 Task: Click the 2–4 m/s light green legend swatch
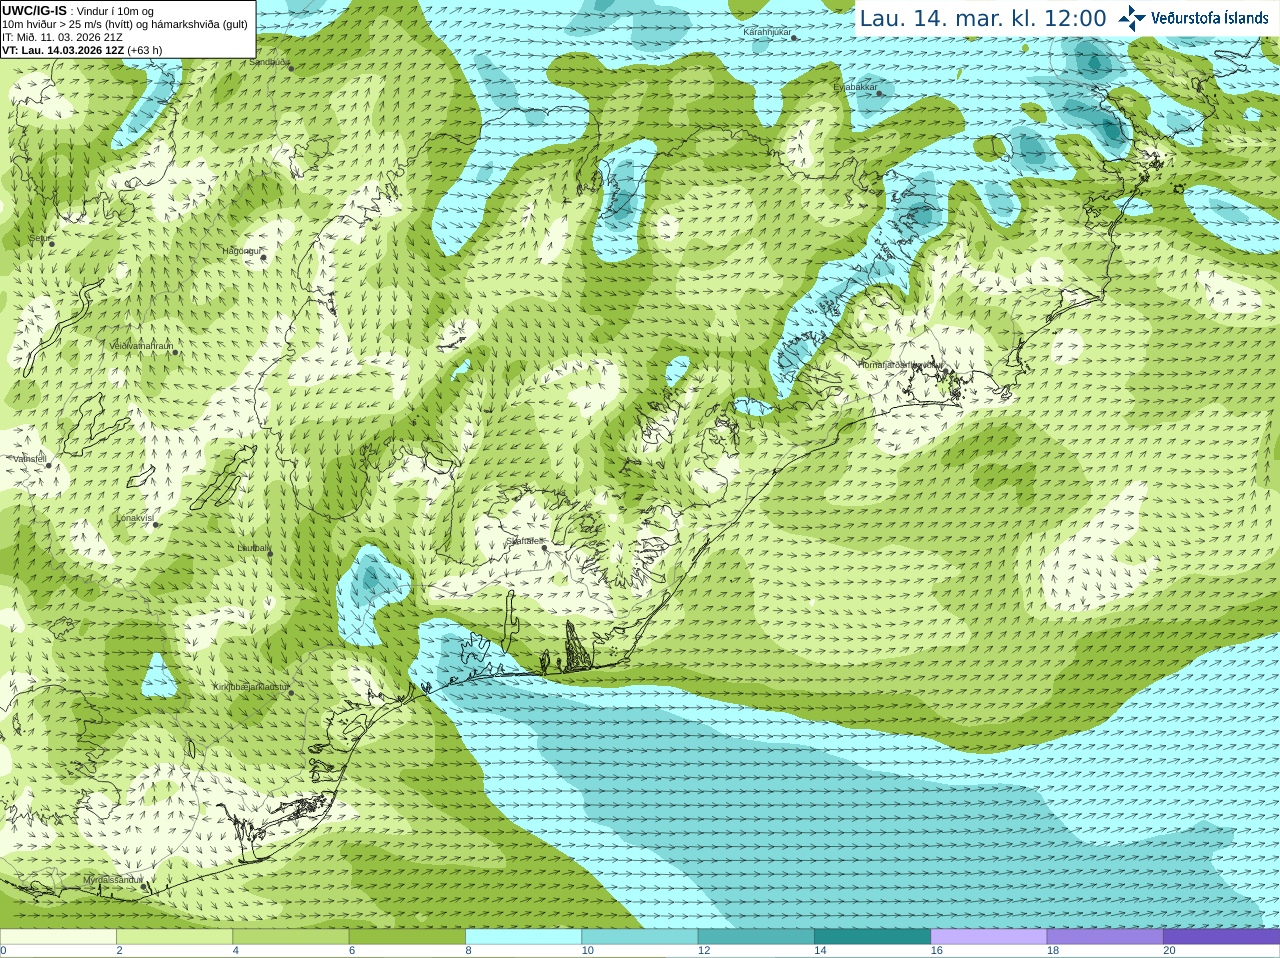pyautogui.click(x=174, y=937)
